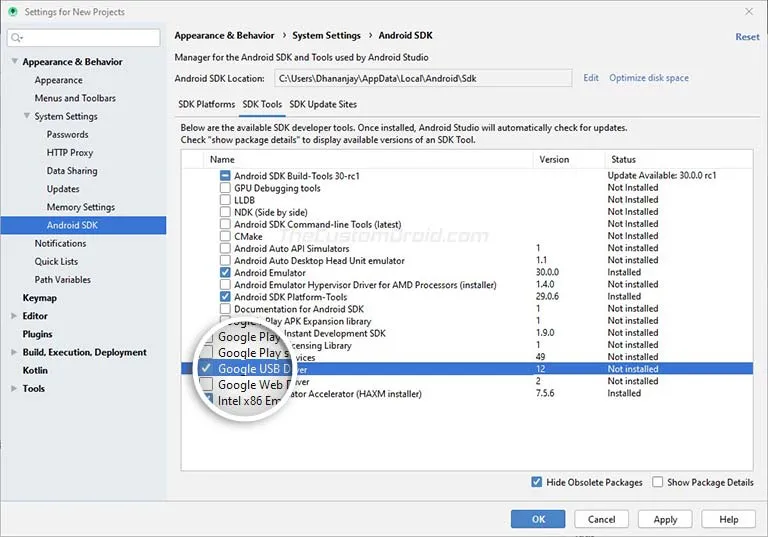
Task: Expand Build, Execution, Deployment node
Action: [14, 352]
